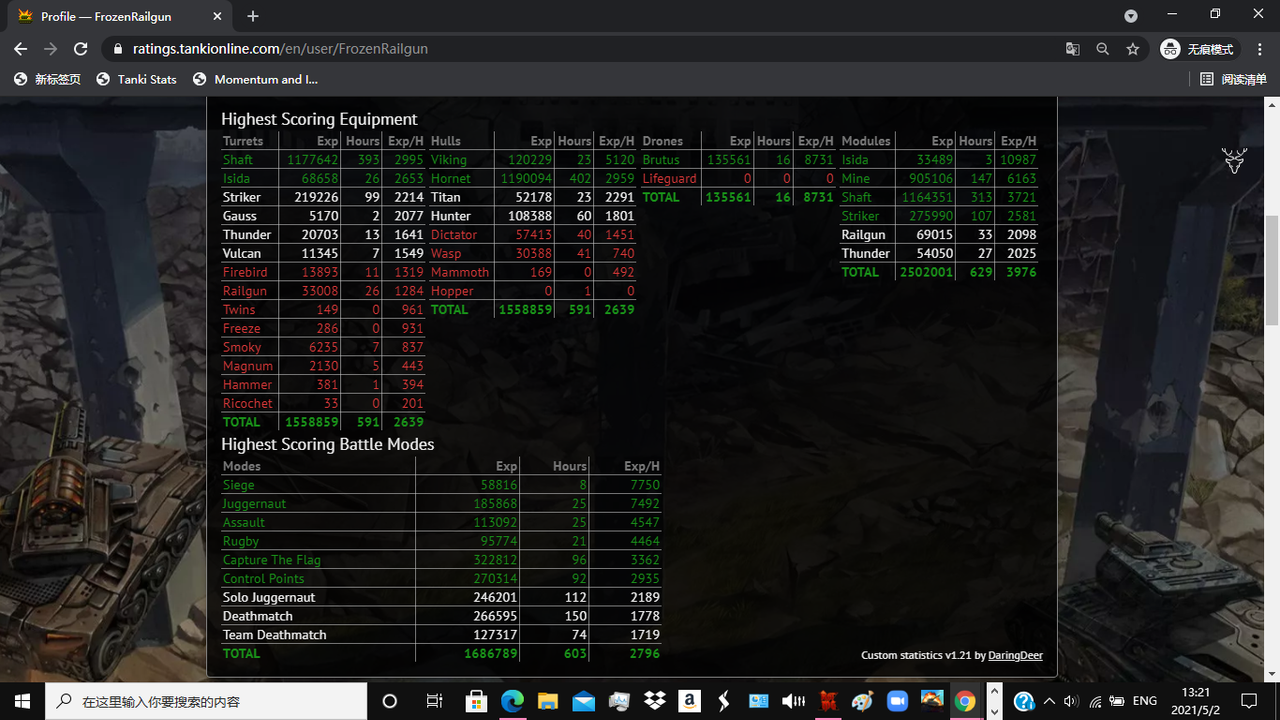The height and width of the screenshot is (720, 1280).
Task: Launch Microsoft Edge from taskbar
Action: pyautogui.click(x=512, y=701)
